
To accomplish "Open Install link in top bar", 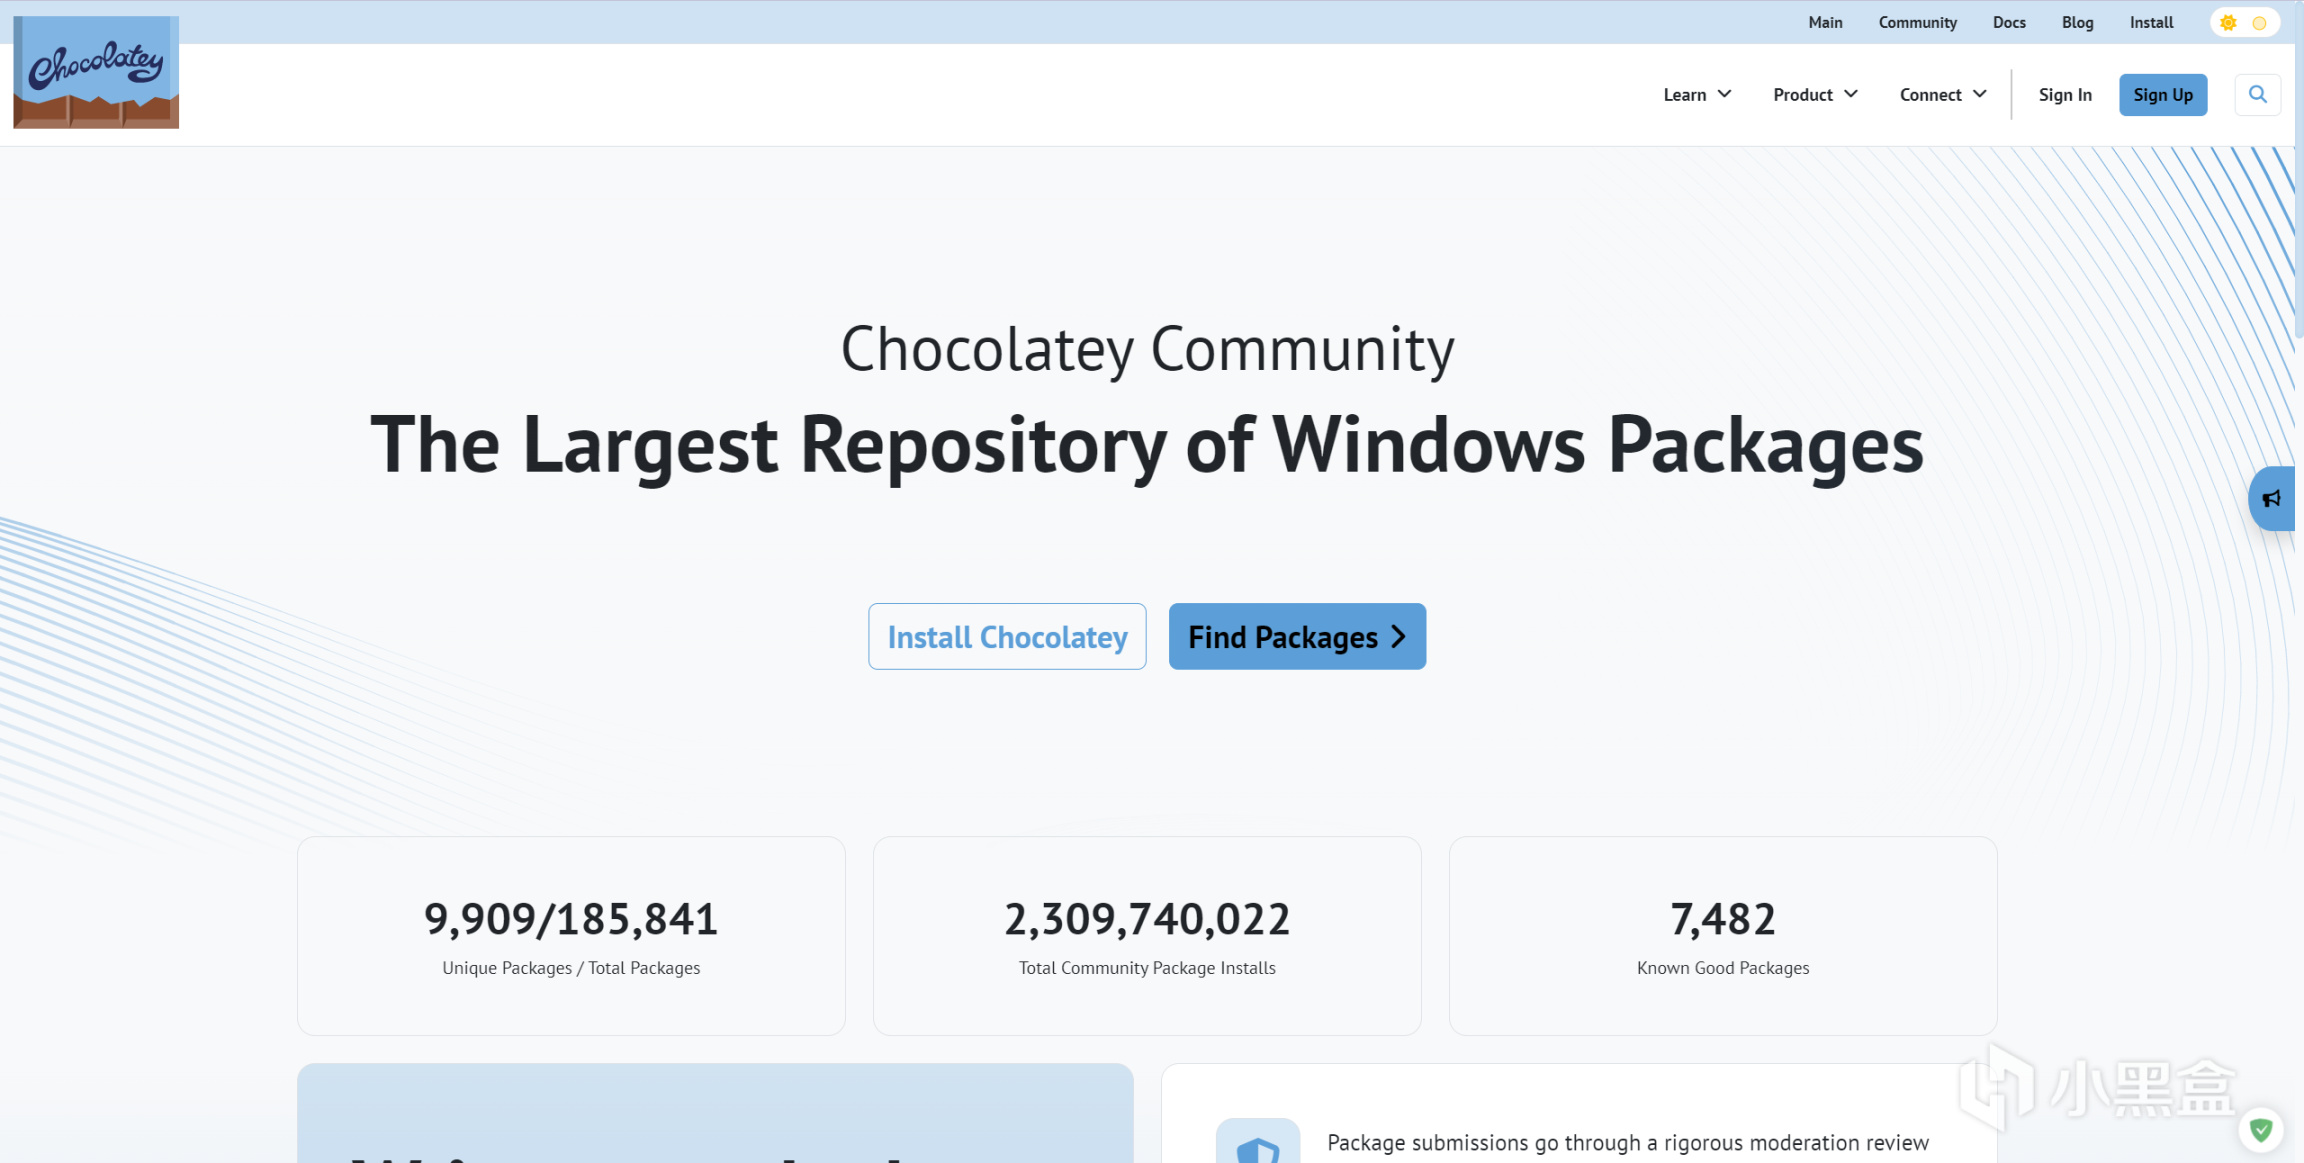I will (2151, 22).
